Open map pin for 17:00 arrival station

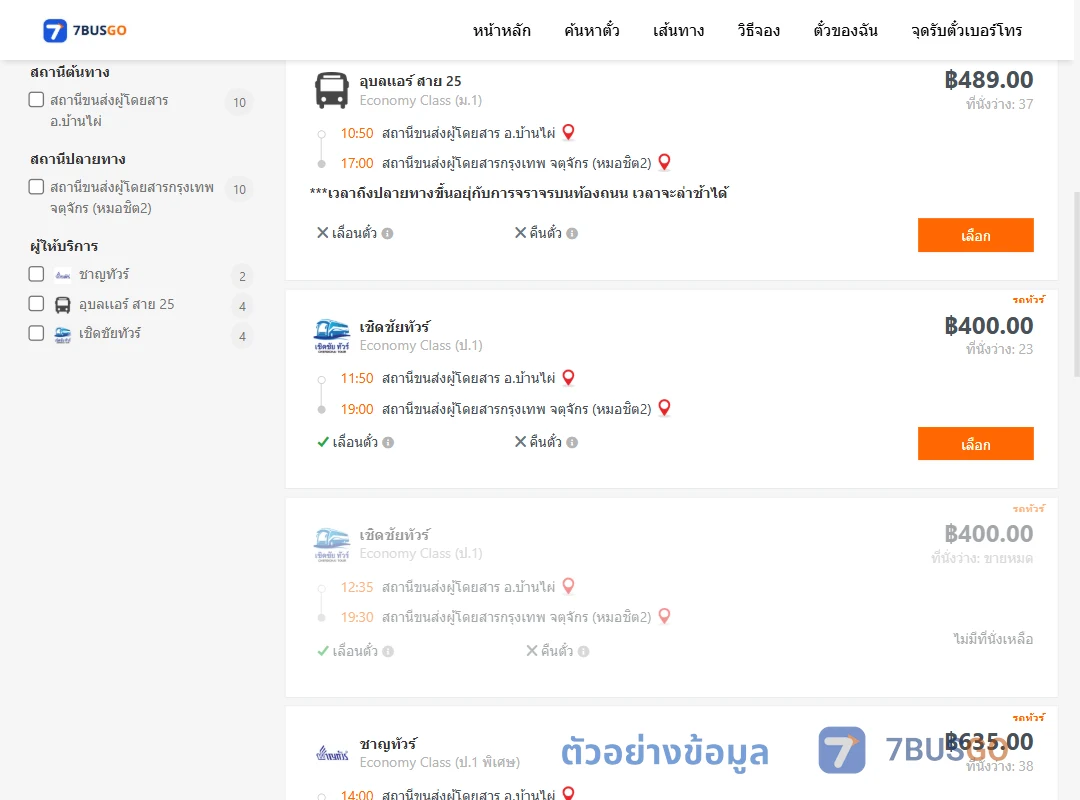coord(664,162)
